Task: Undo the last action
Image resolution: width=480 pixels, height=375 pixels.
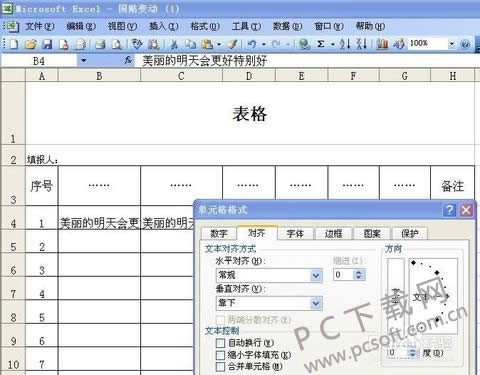Action: pos(252,44)
